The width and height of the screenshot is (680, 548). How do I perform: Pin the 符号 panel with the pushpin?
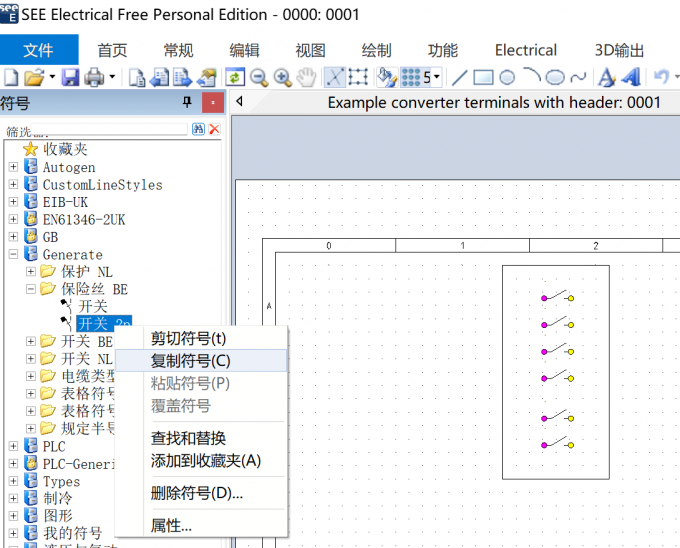(187, 102)
